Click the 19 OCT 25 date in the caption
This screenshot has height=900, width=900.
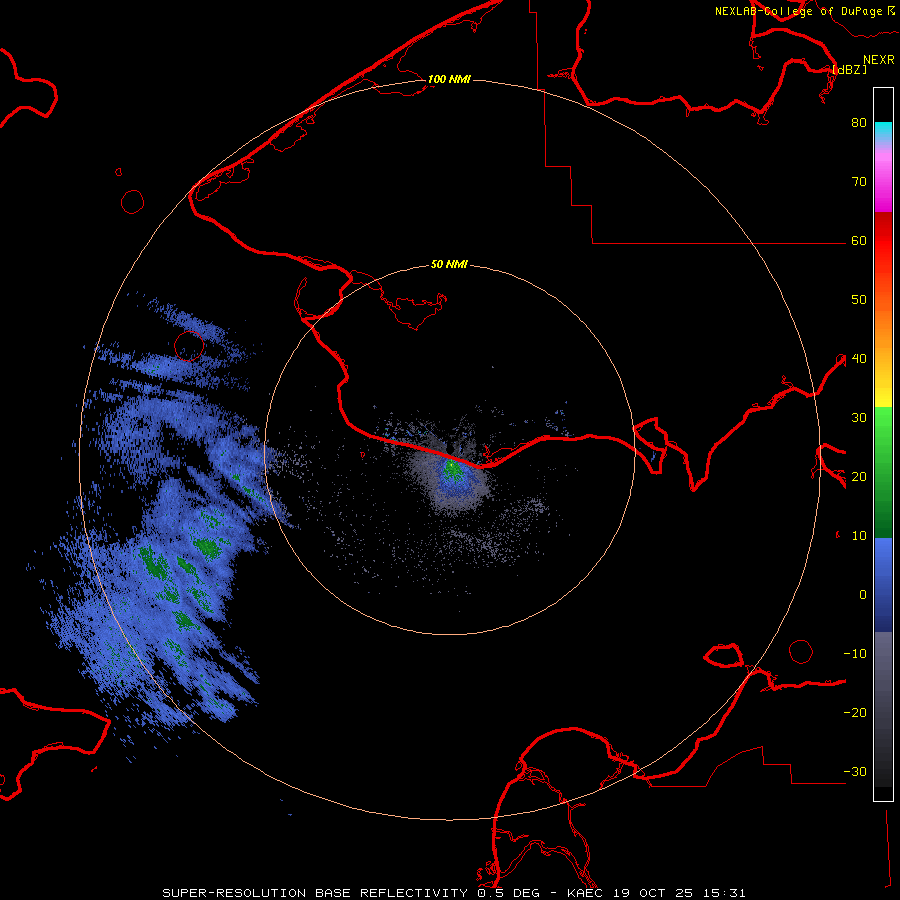click(x=653, y=893)
